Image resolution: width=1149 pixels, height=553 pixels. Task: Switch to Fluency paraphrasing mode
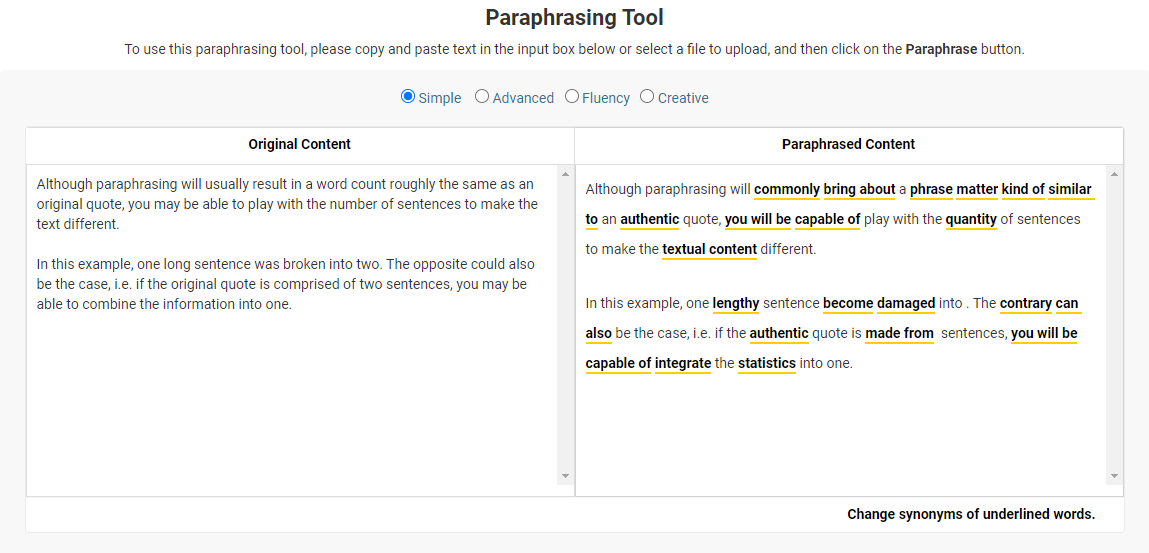click(x=572, y=97)
